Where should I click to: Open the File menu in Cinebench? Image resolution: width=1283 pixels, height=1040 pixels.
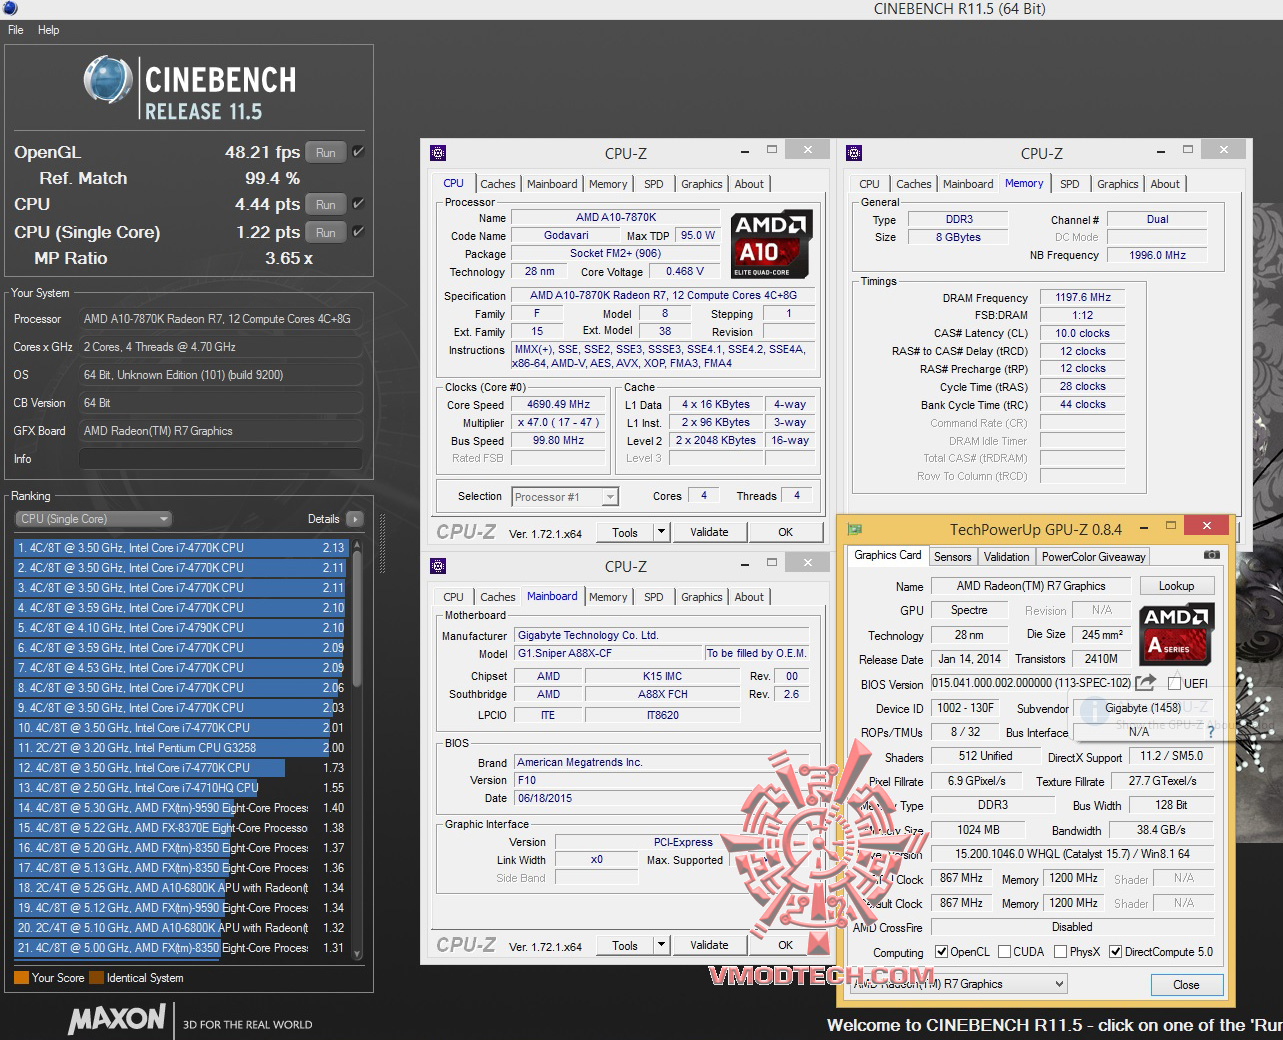tap(16, 30)
